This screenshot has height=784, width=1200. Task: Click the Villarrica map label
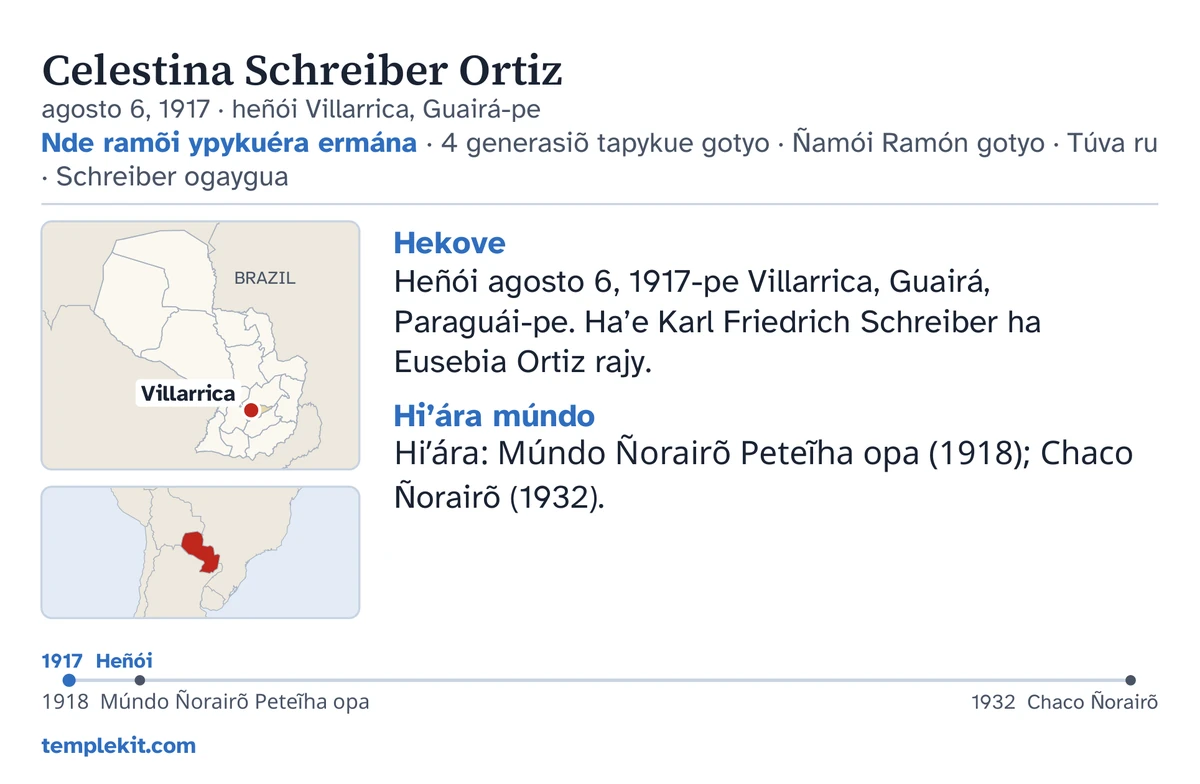tap(188, 394)
